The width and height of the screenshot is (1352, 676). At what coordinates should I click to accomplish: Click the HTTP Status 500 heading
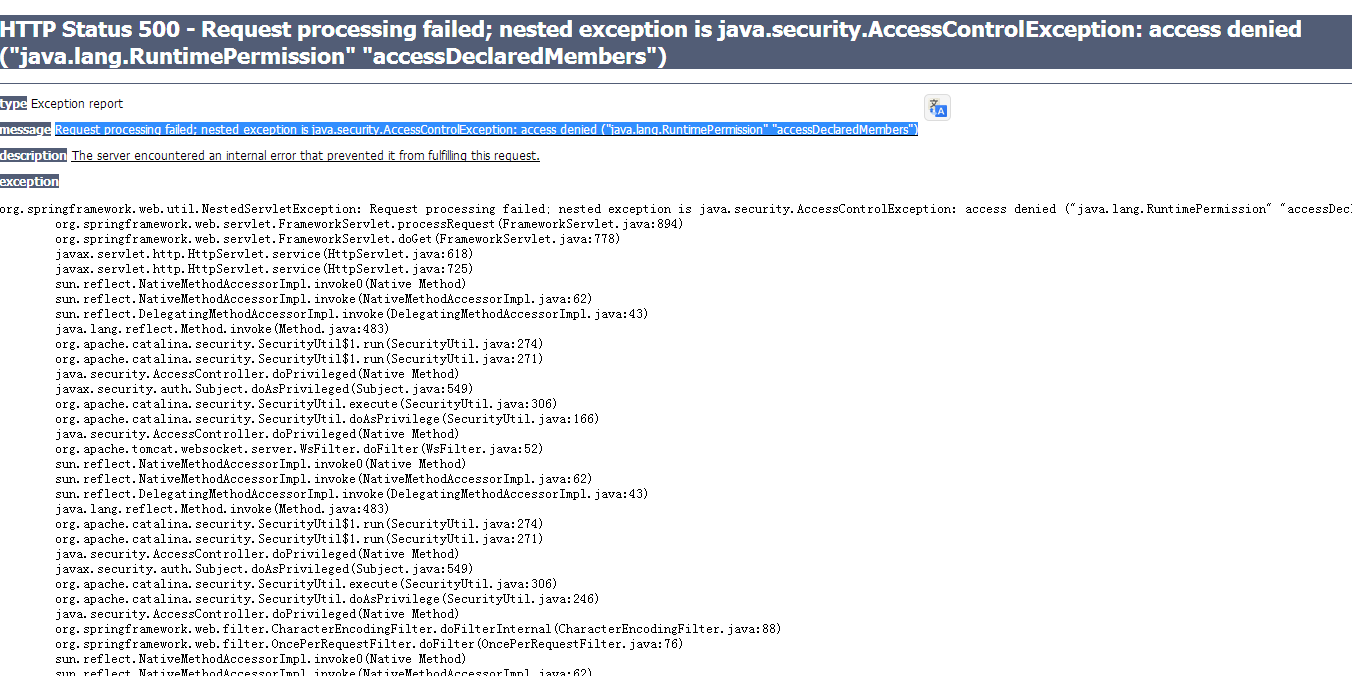click(x=650, y=43)
